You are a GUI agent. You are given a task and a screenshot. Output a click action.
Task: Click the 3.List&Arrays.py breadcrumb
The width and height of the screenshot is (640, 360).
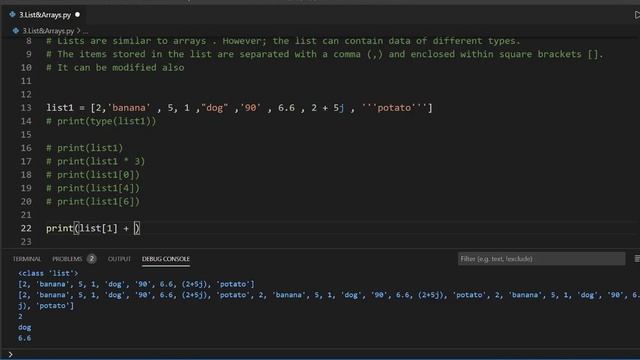point(48,31)
